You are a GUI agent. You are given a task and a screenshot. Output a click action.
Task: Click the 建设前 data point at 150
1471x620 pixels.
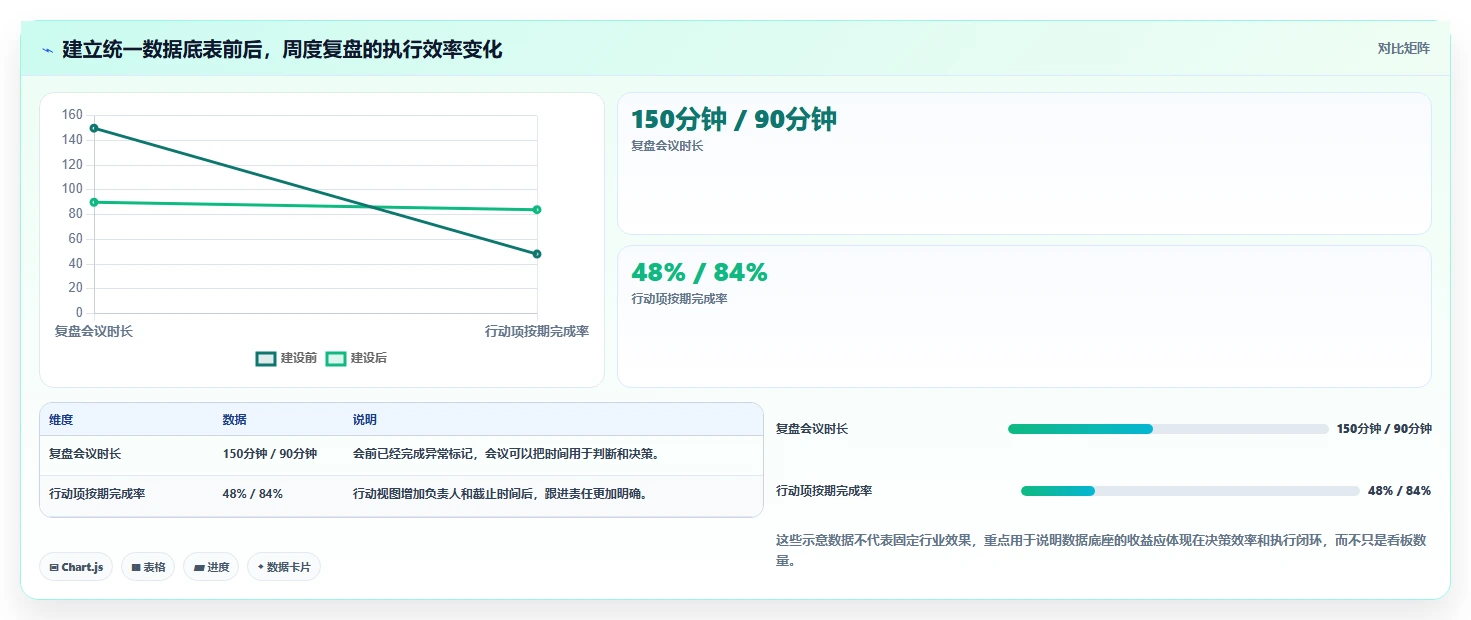pos(94,128)
